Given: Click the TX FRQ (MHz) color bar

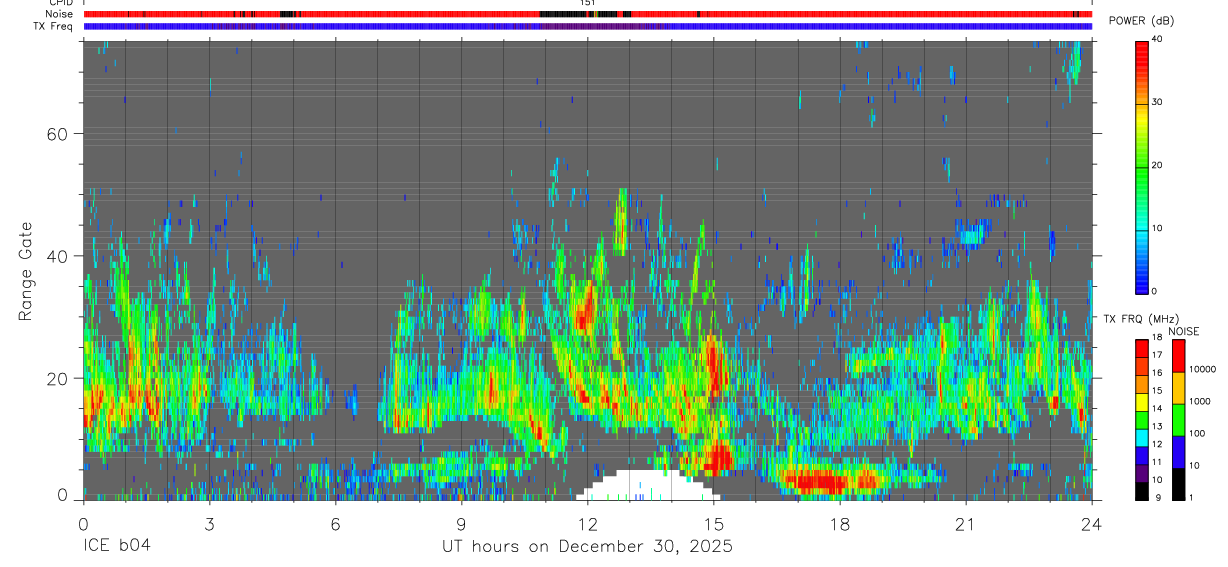Looking at the screenshot, I should (1142, 418).
